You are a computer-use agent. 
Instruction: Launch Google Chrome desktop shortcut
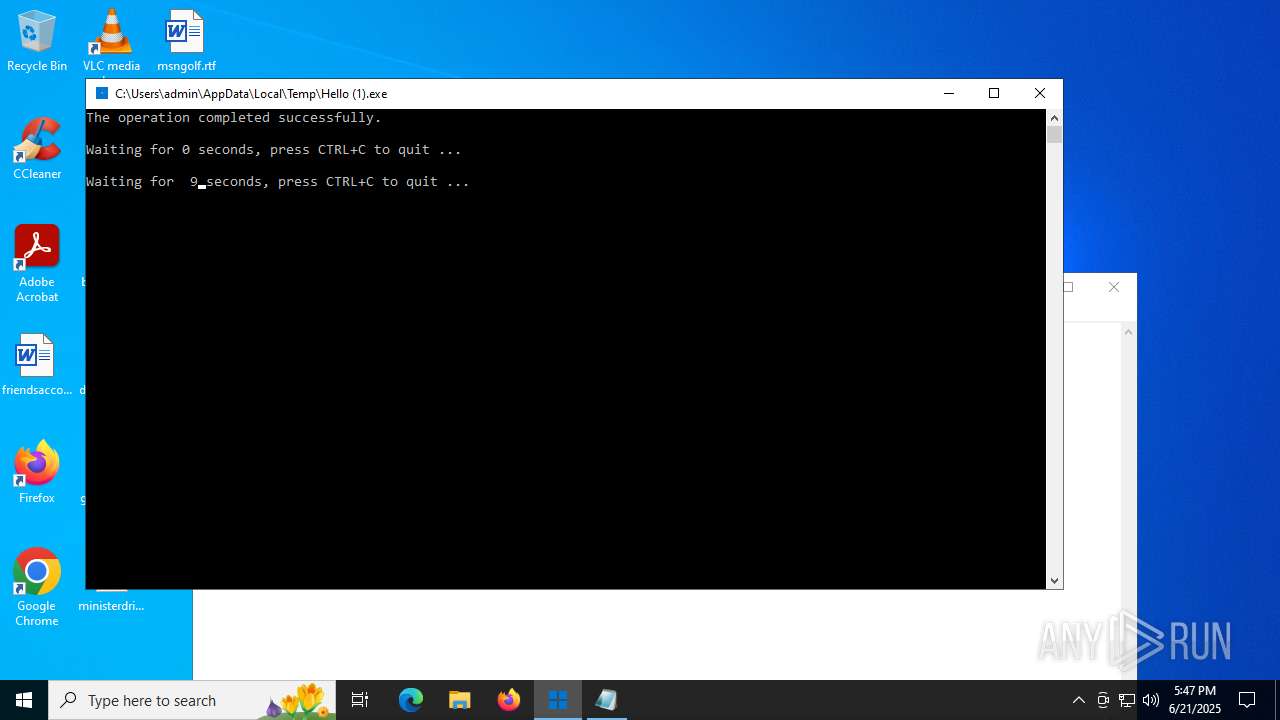[37, 588]
